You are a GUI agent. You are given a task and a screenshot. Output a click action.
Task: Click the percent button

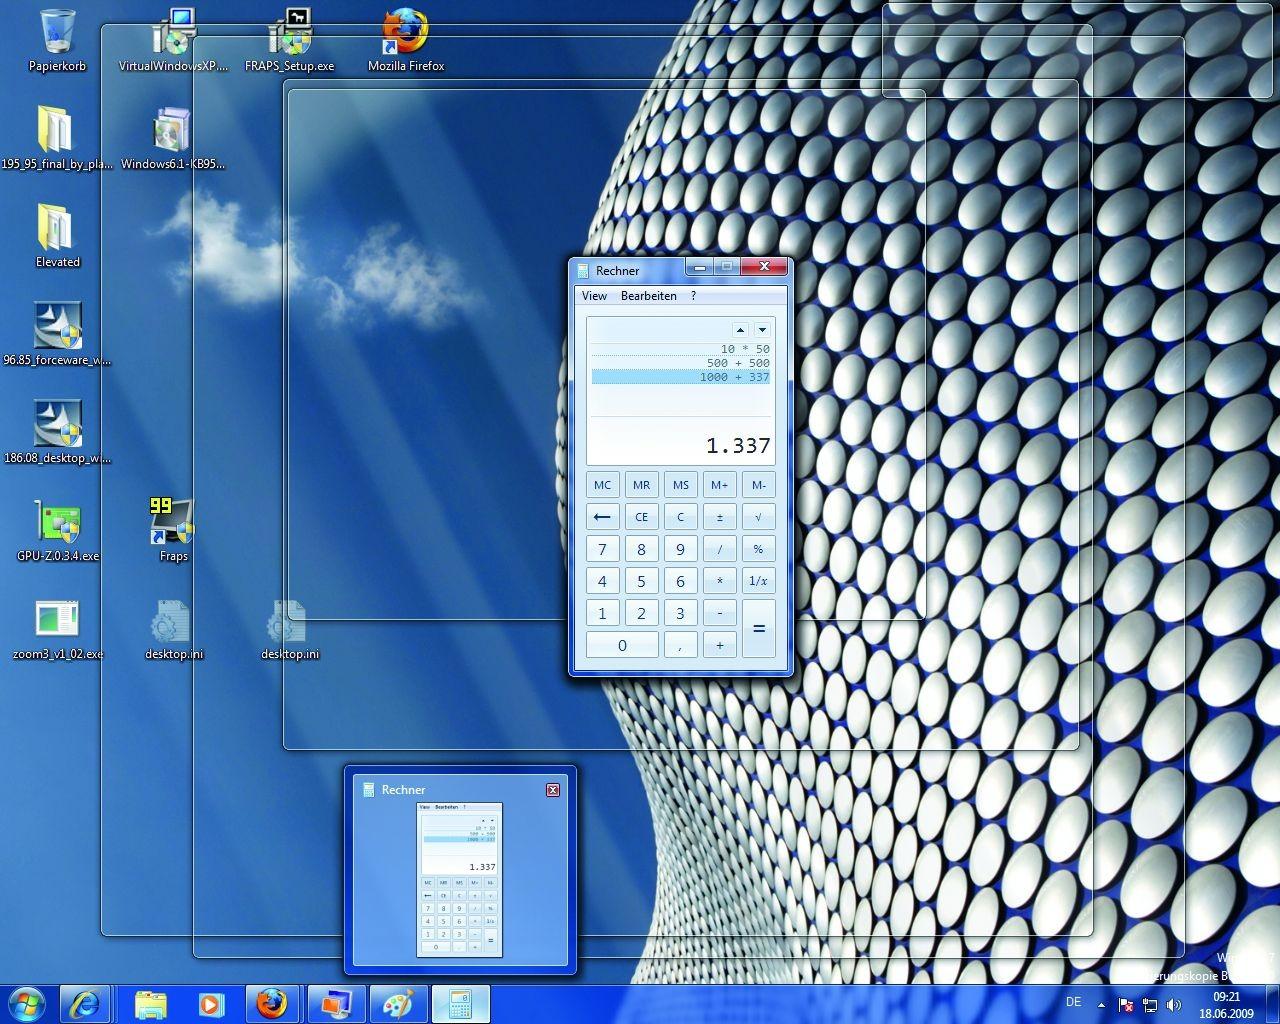click(x=758, y=549)
